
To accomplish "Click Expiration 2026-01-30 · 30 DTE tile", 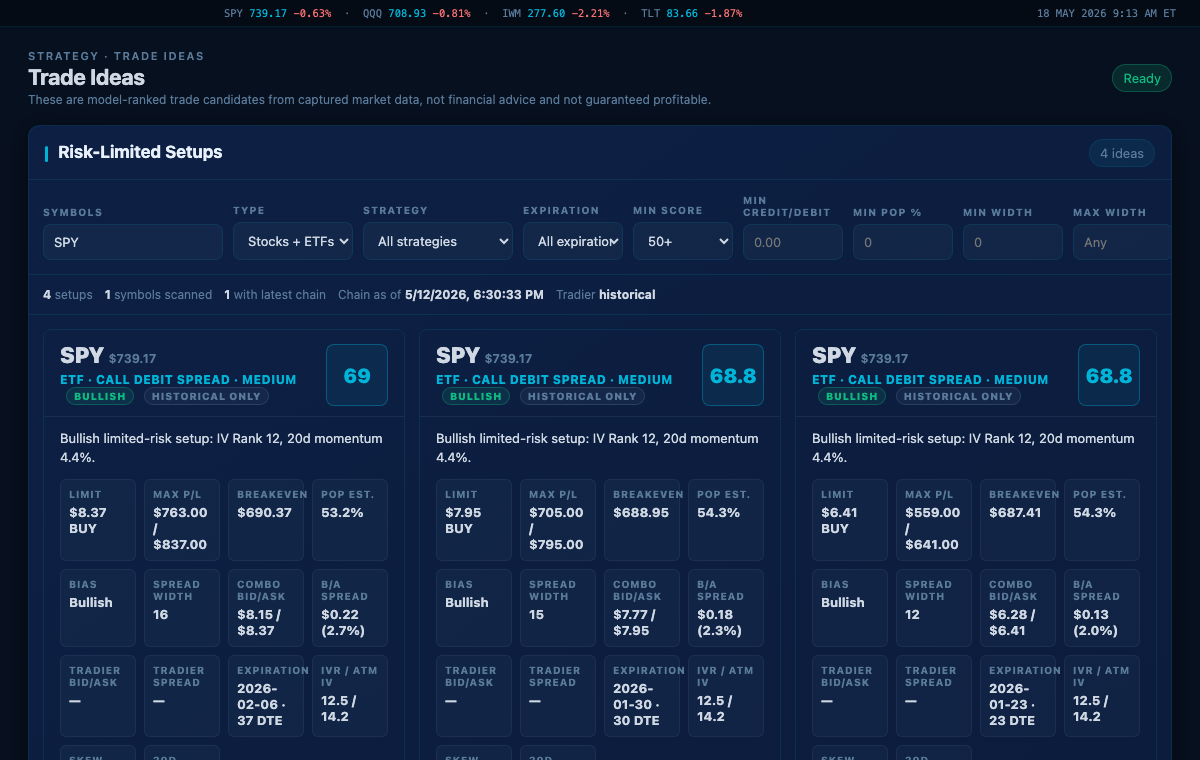I will [642, 696].
